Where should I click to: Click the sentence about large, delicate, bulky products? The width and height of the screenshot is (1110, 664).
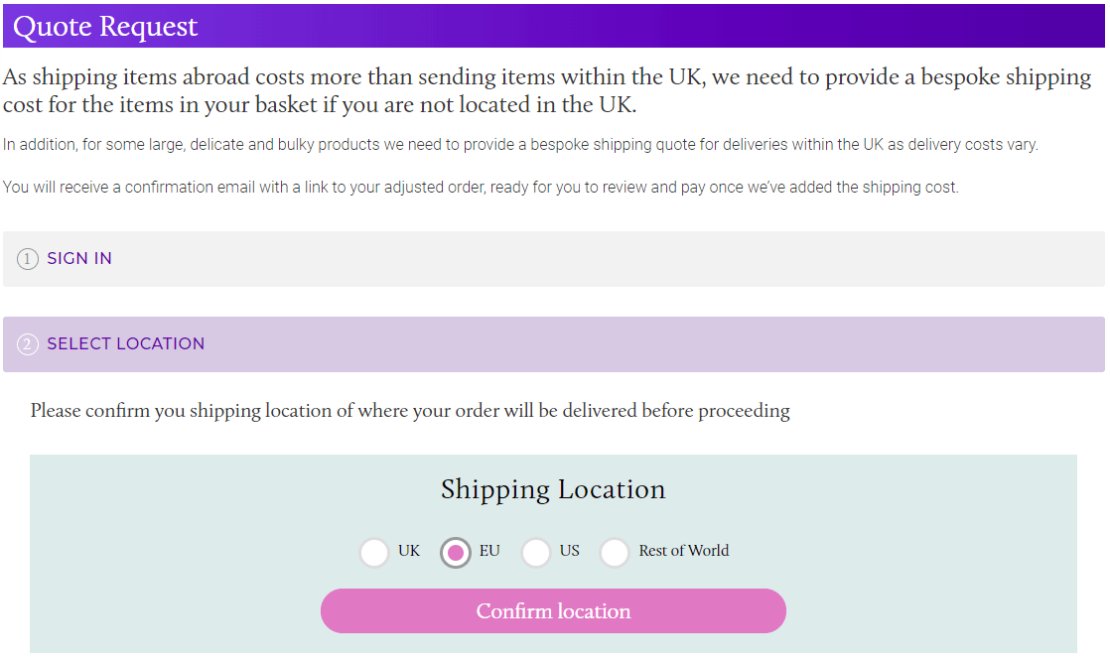[x=520, y=145]
